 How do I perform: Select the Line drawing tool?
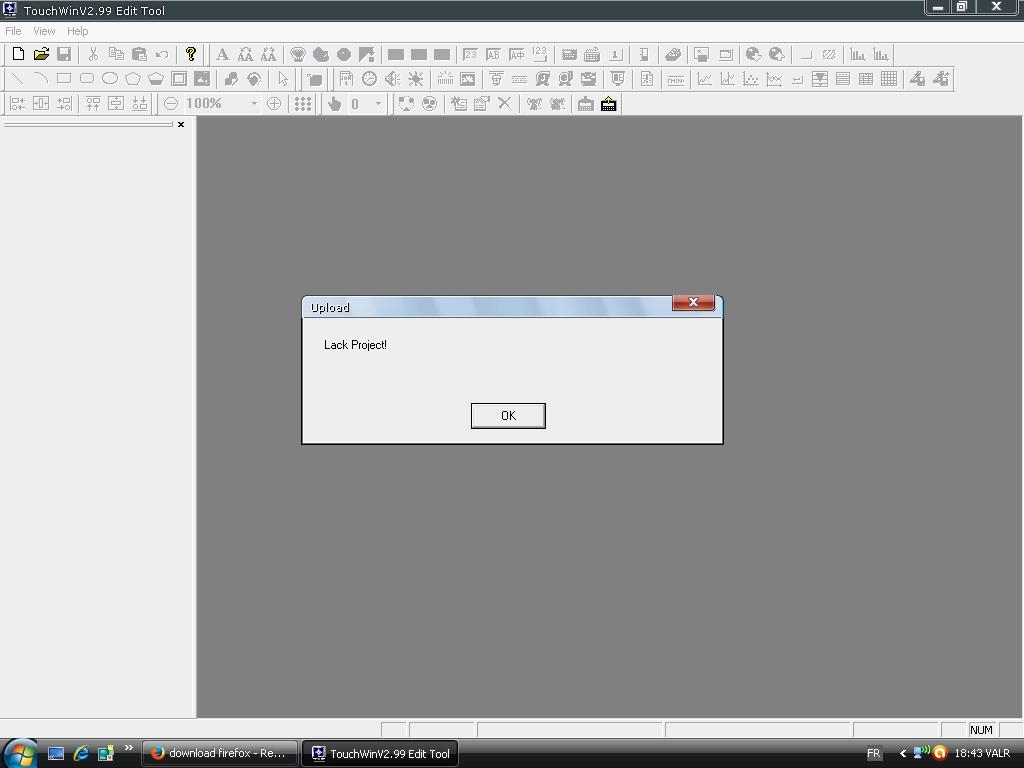click(18, 79)
